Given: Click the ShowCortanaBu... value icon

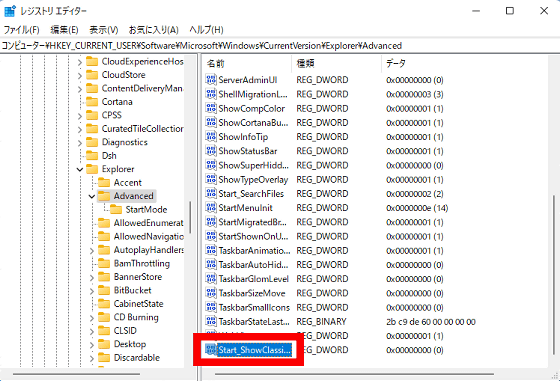Looking at the screenshot, I should pyautogui.click(x=211, y=122).
